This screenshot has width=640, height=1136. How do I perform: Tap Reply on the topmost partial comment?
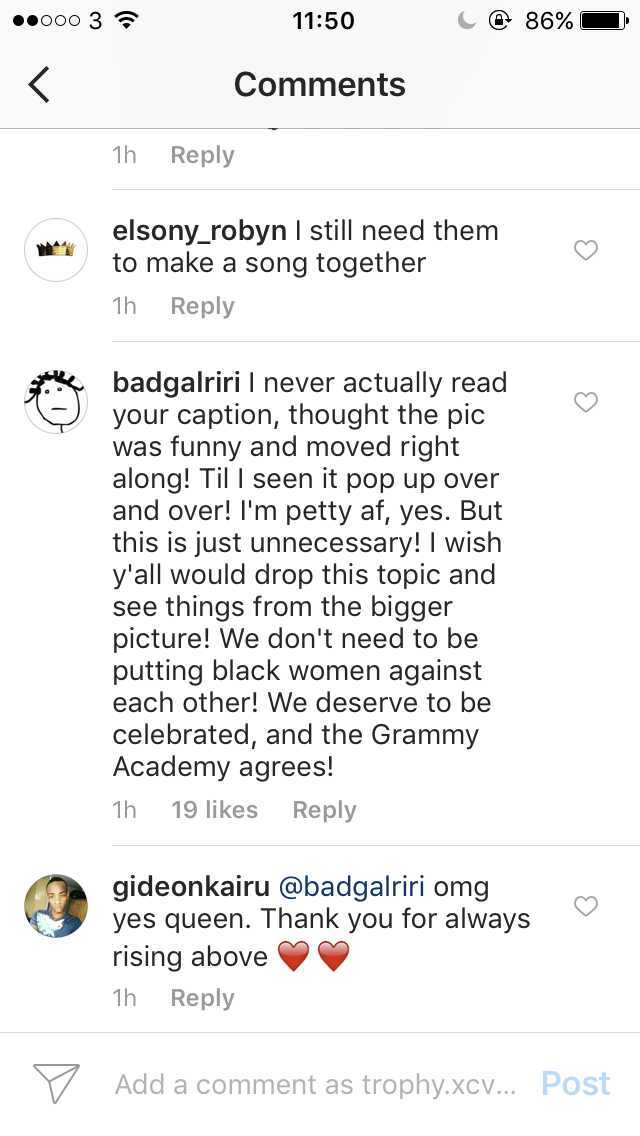[x=202, y=155]
